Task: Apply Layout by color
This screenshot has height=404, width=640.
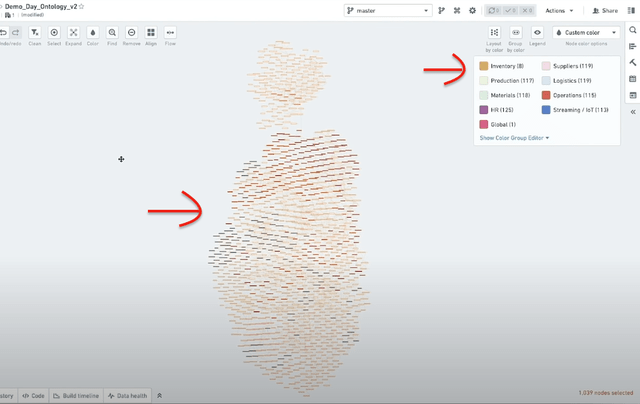Action: point(494,33)
